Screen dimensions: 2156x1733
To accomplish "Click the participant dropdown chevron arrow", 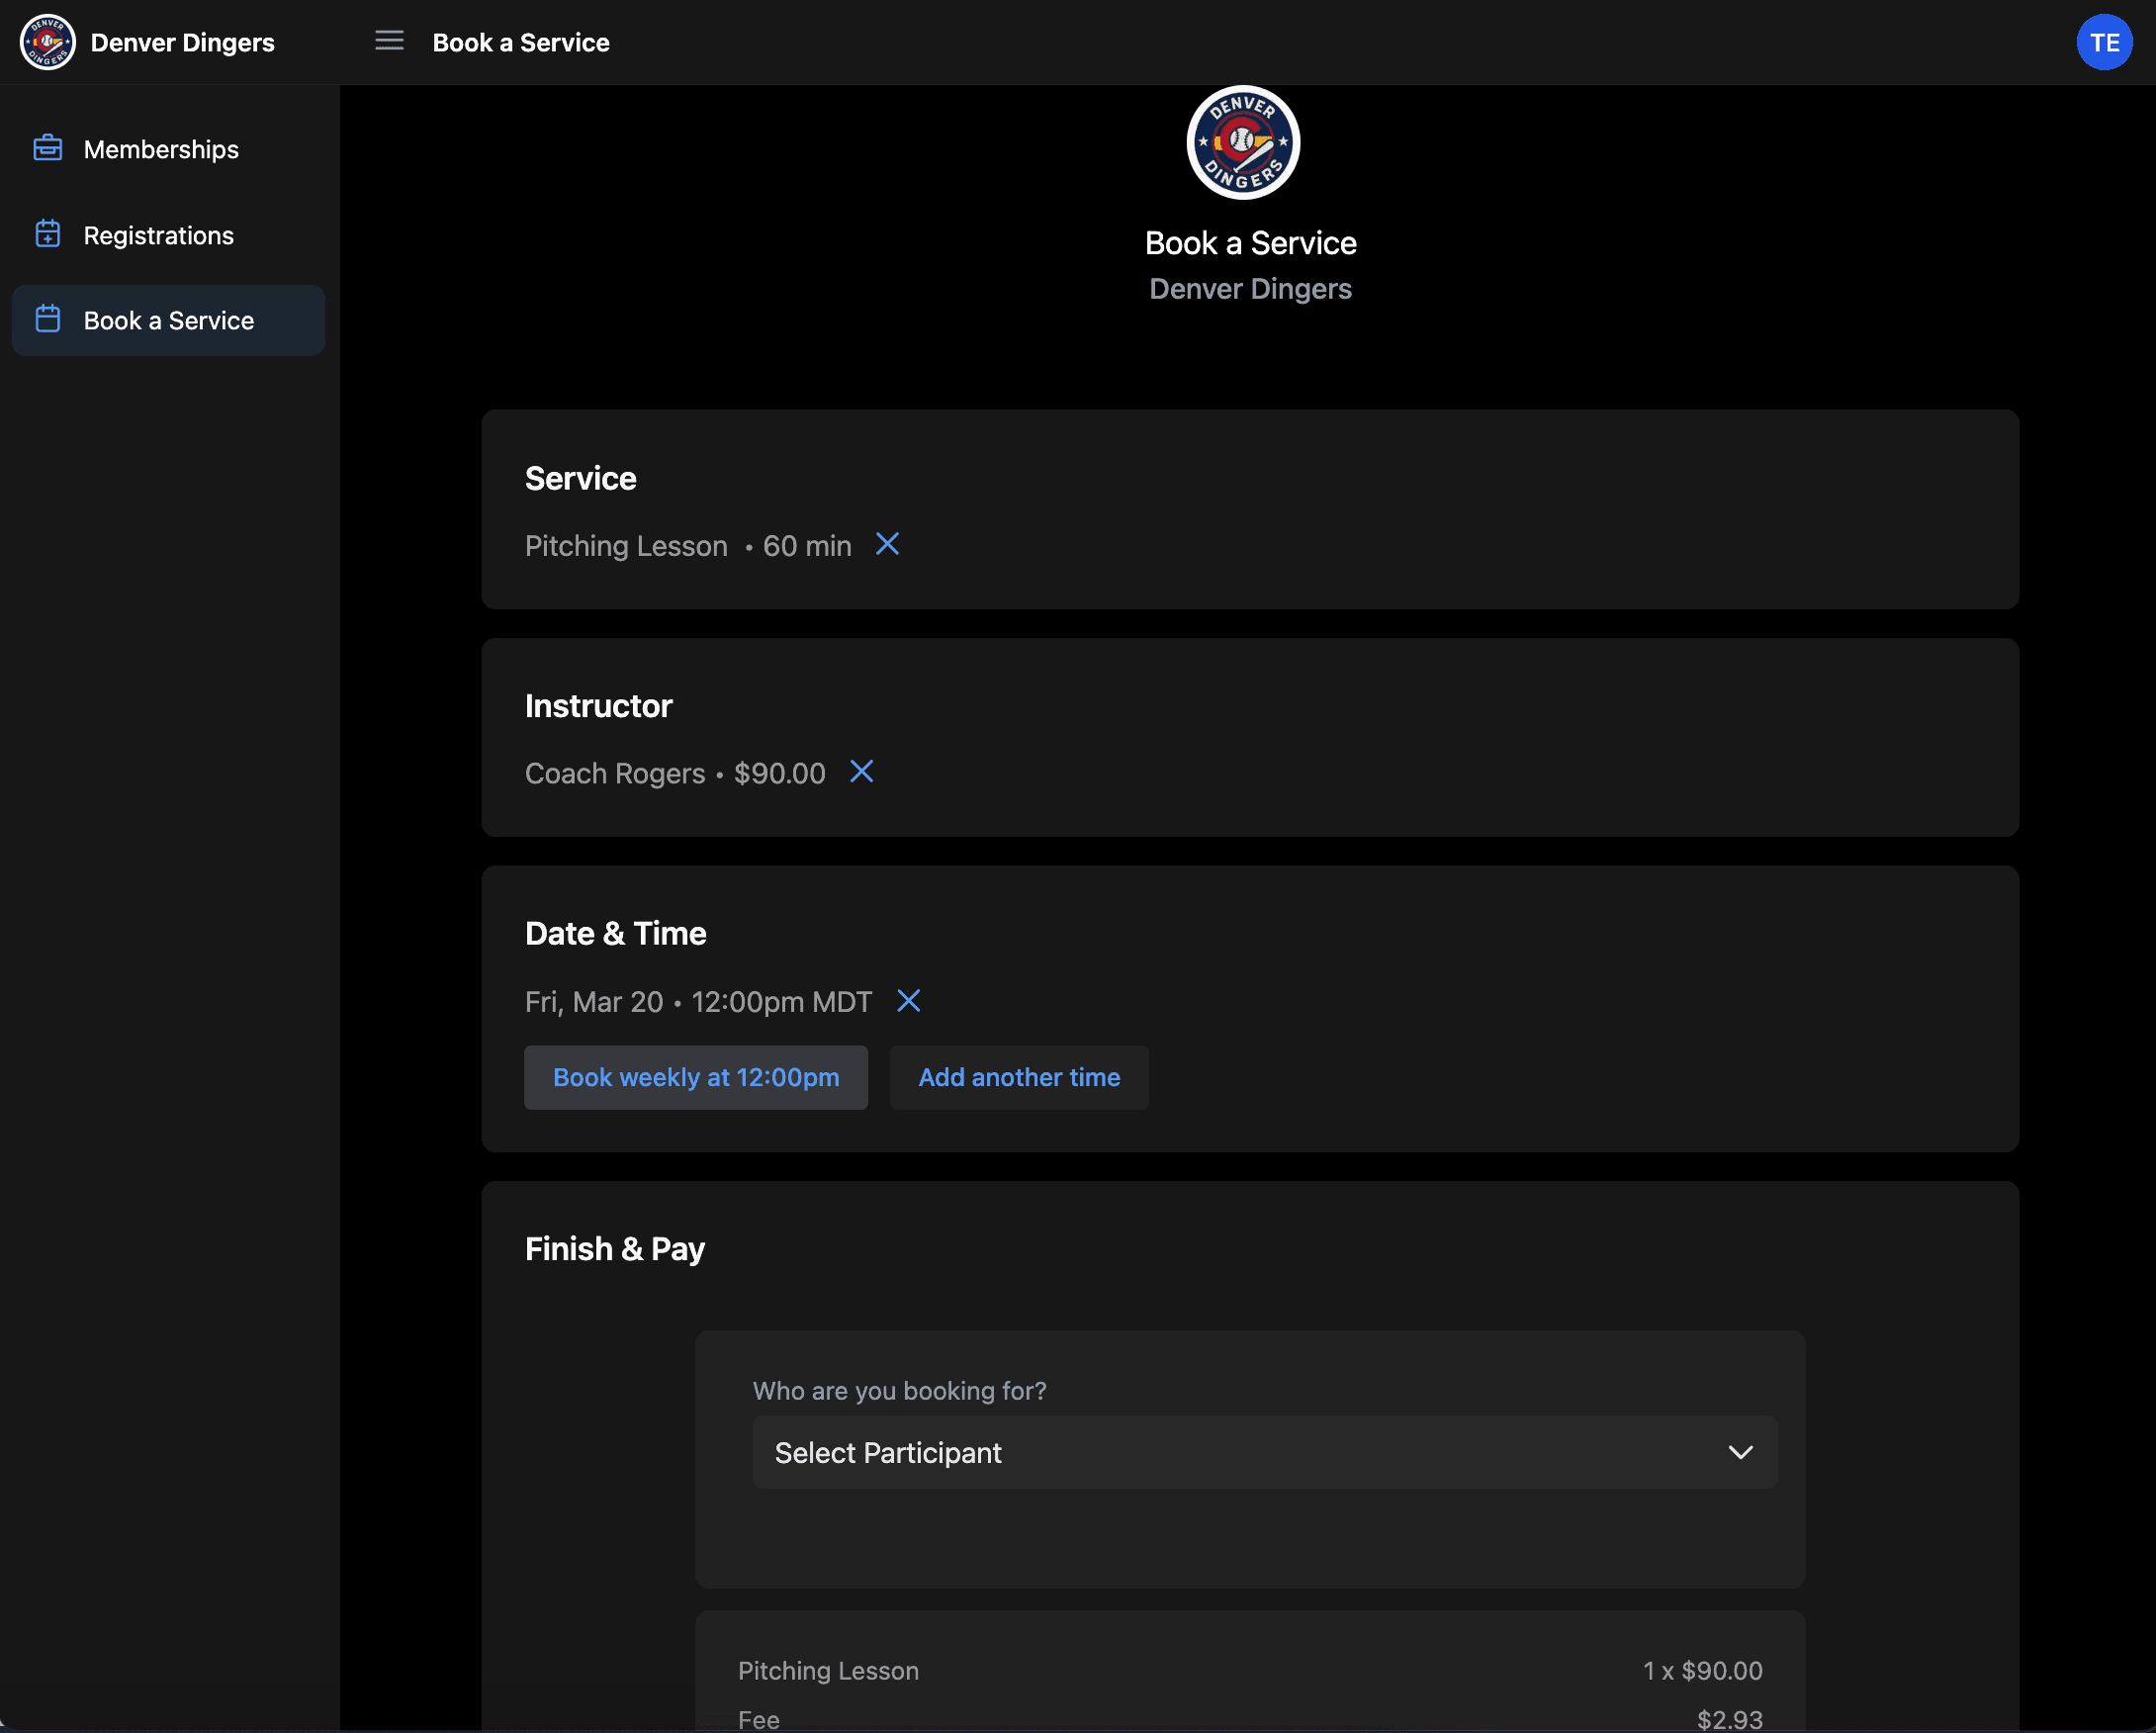I will click(1740, 1452).
